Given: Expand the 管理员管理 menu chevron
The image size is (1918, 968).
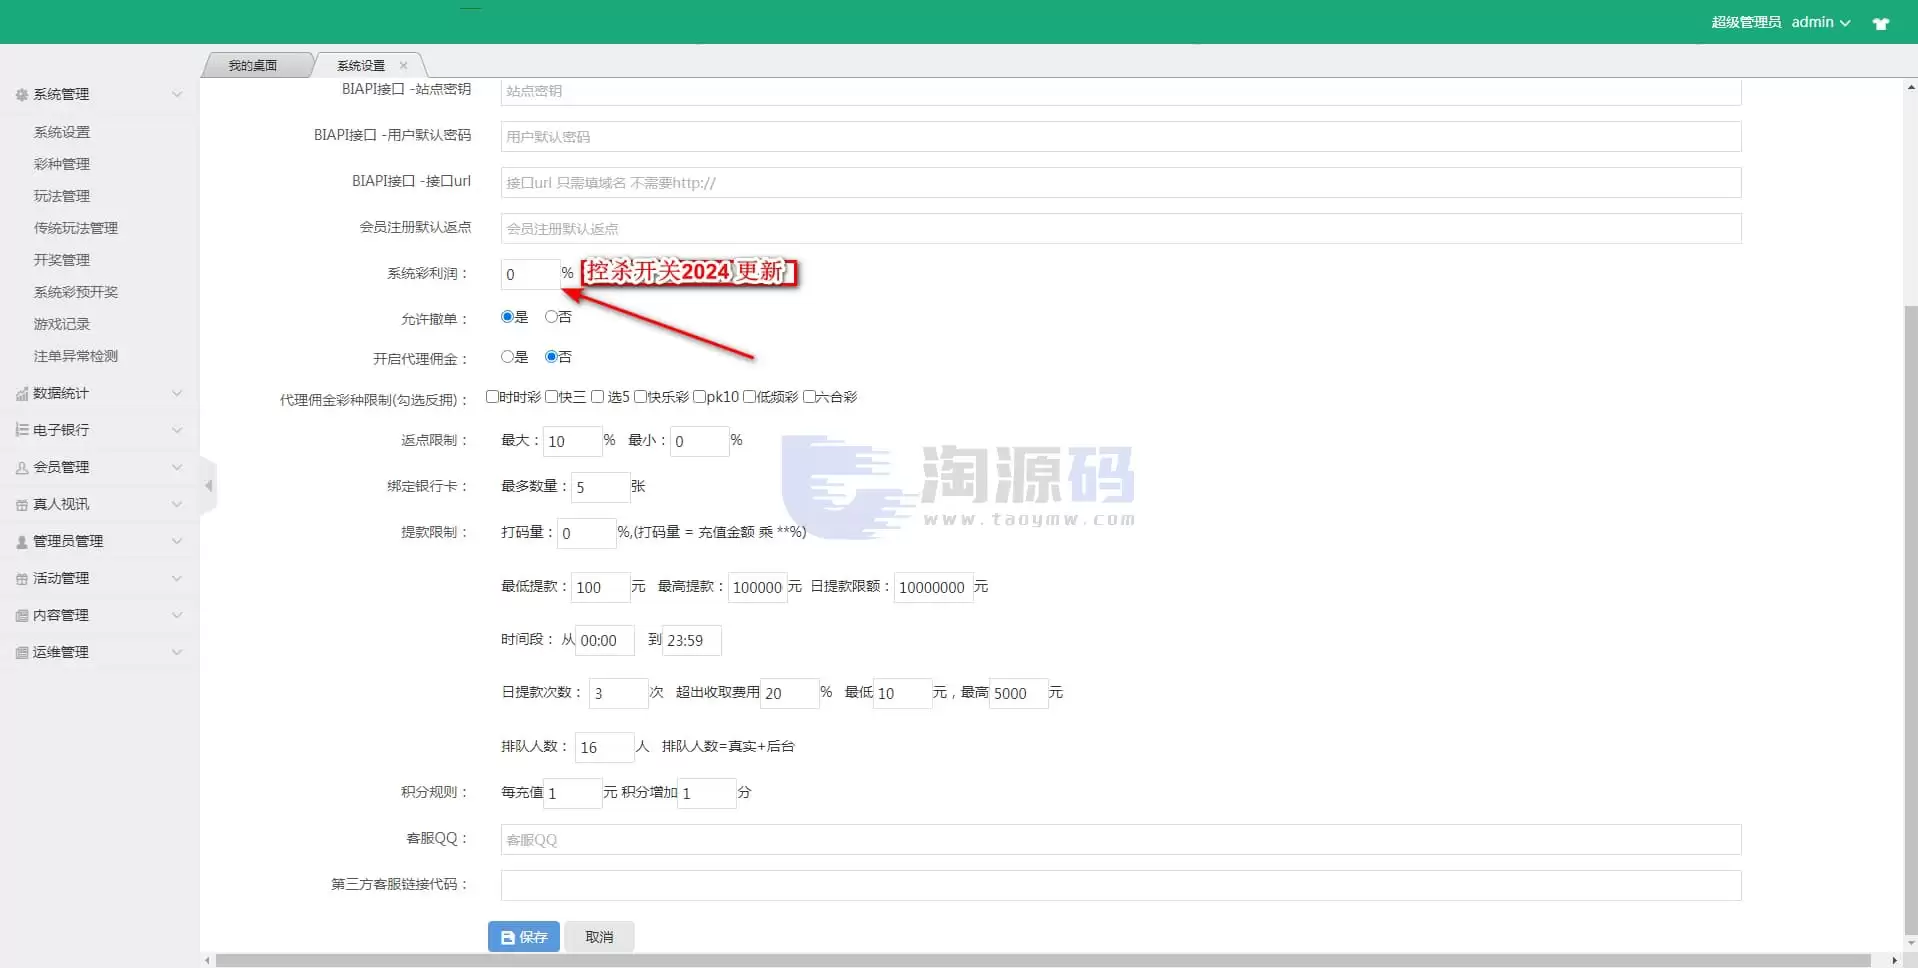Looking at the screenshot, I should tap(177, 541).
